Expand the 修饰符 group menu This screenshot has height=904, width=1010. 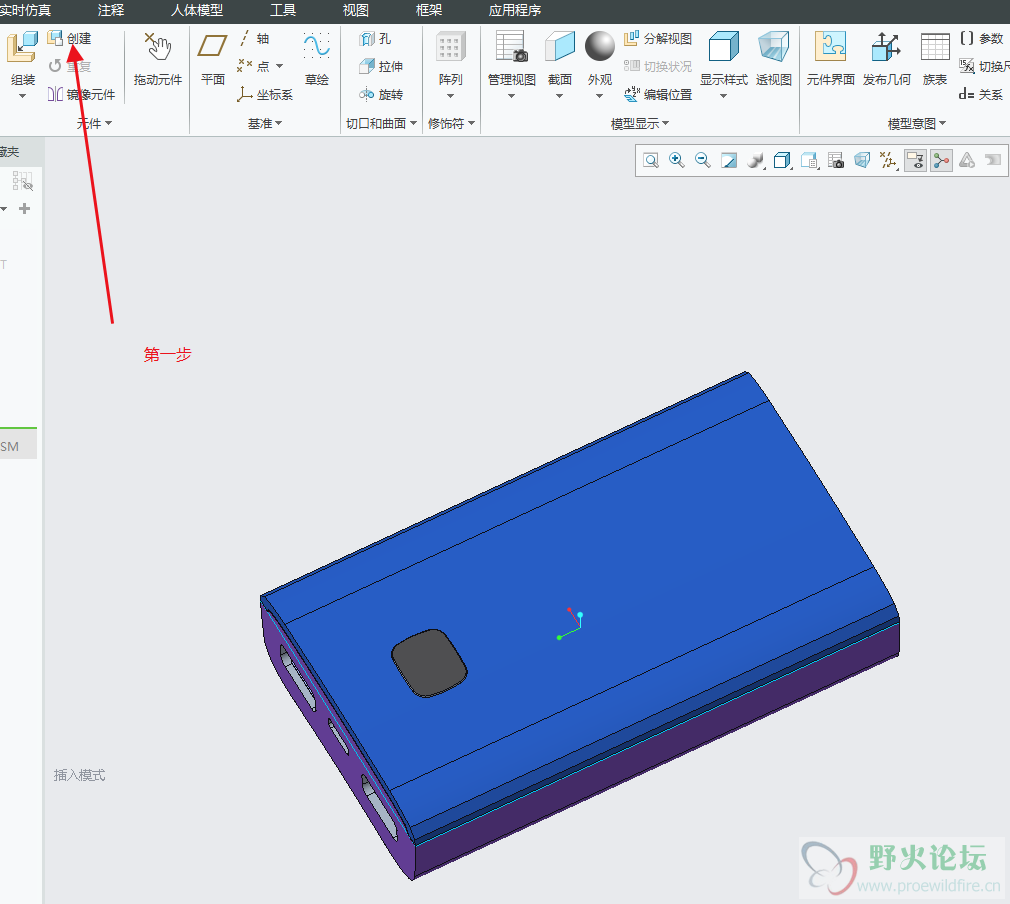452,123
